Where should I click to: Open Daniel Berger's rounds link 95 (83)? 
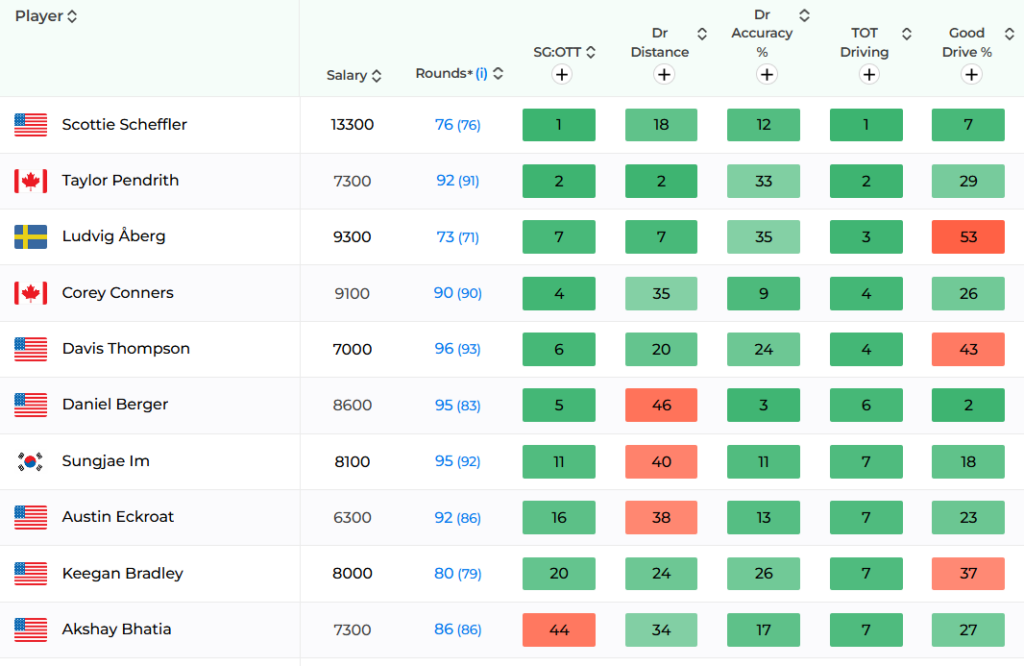458,405
